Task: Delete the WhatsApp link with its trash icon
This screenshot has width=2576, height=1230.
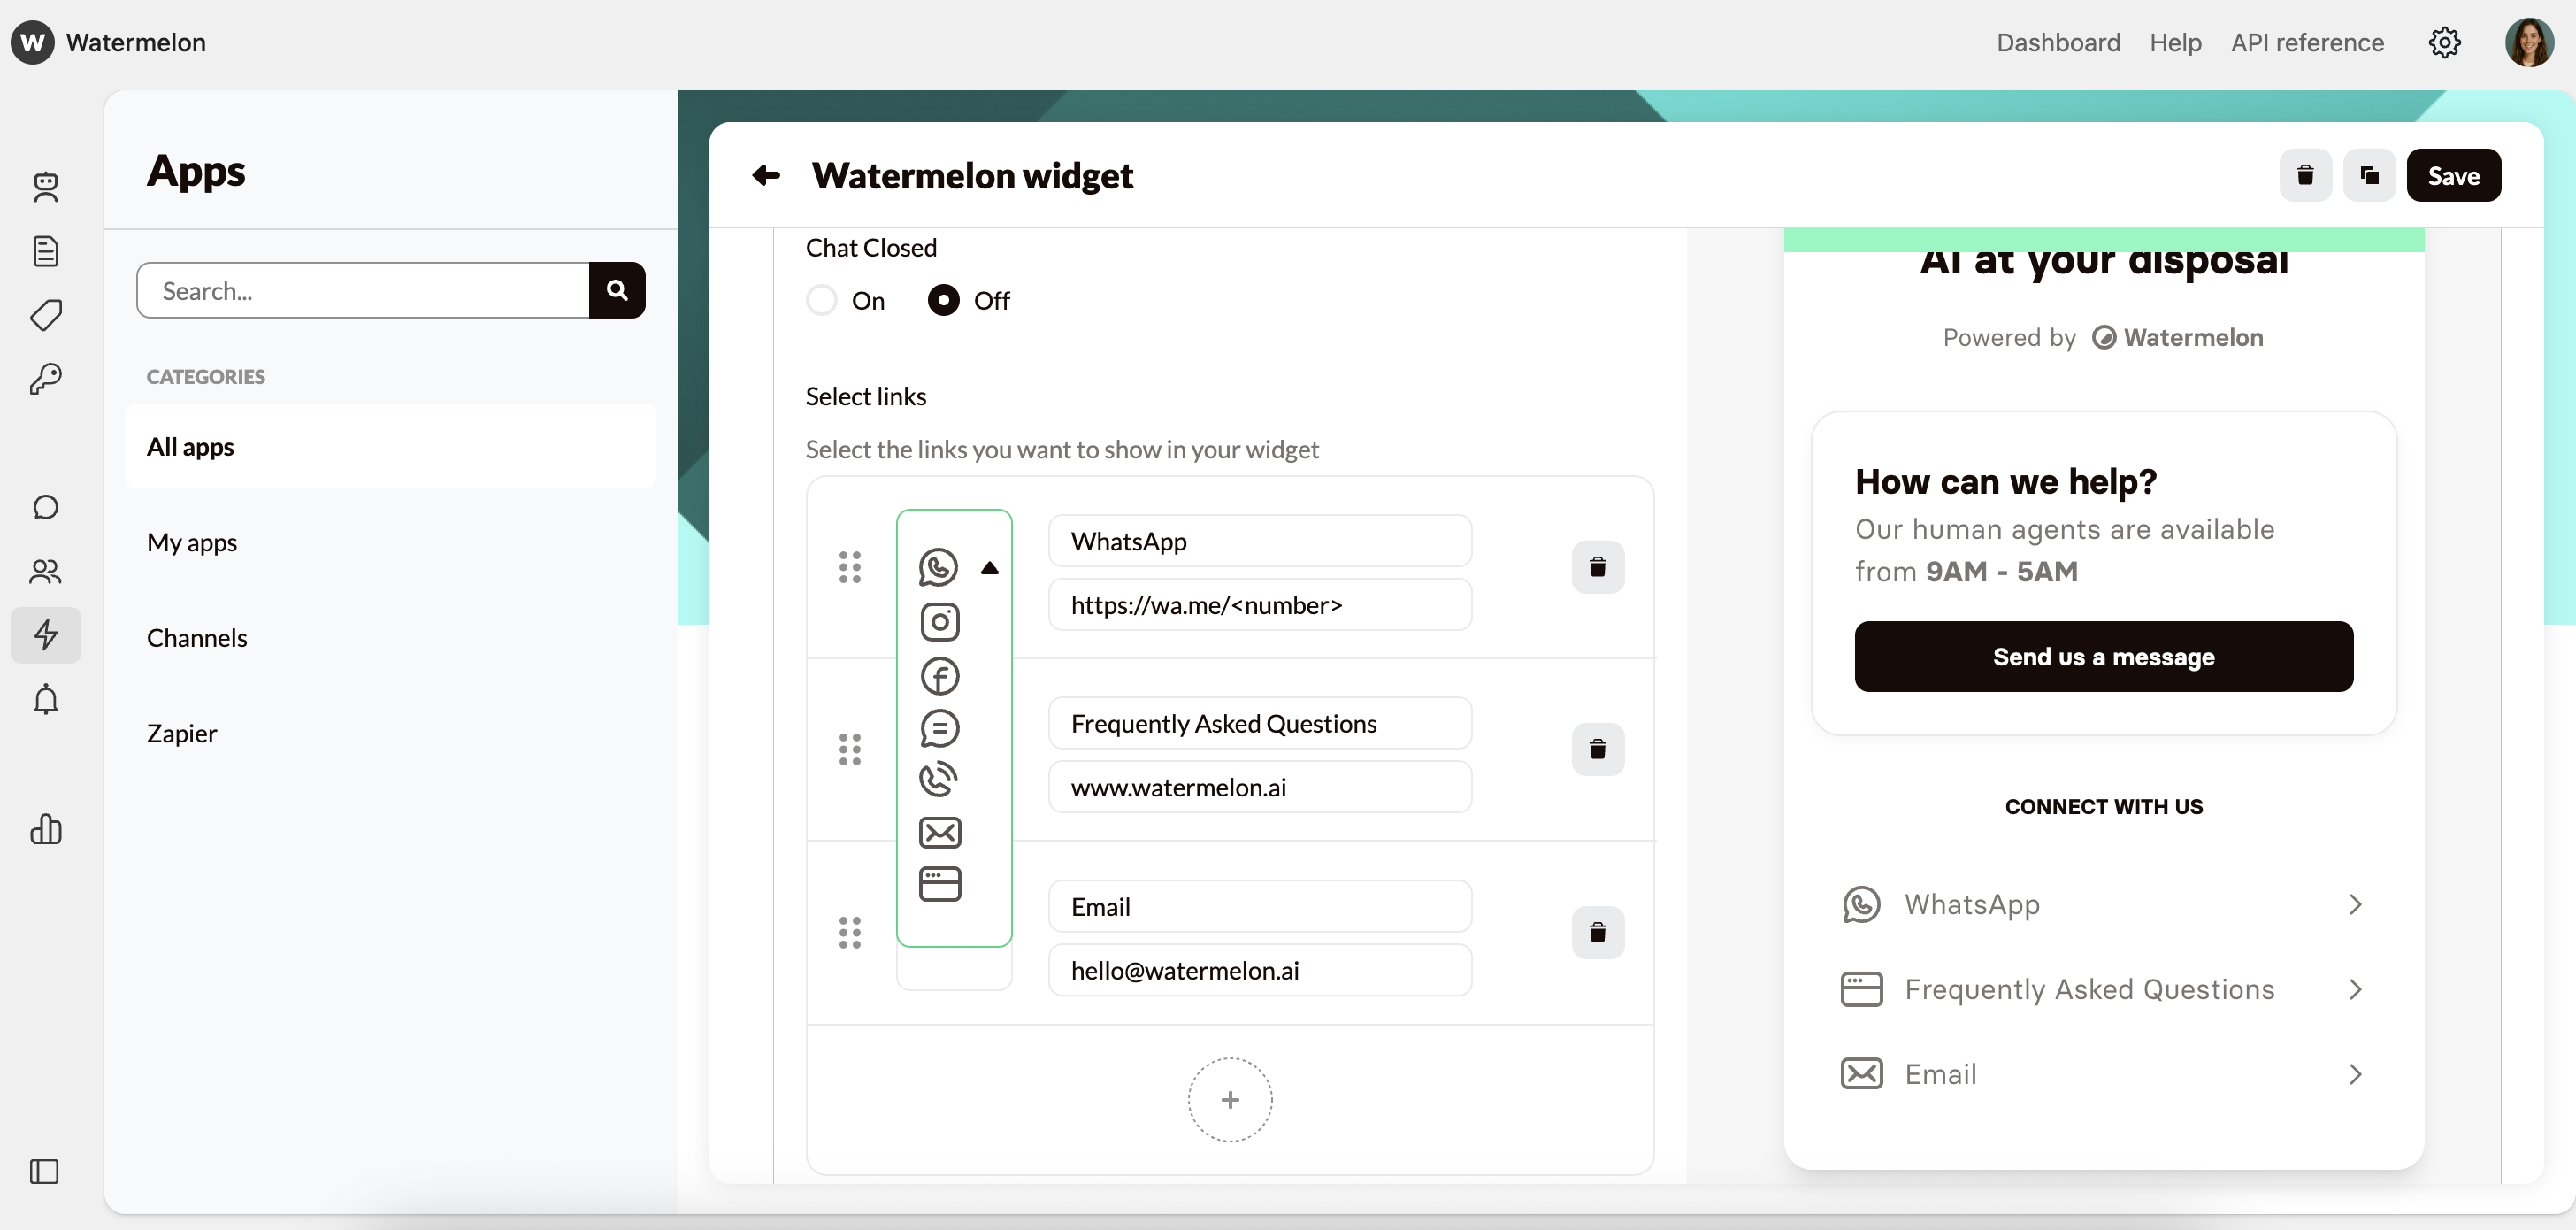Action: click(1597, 566)
